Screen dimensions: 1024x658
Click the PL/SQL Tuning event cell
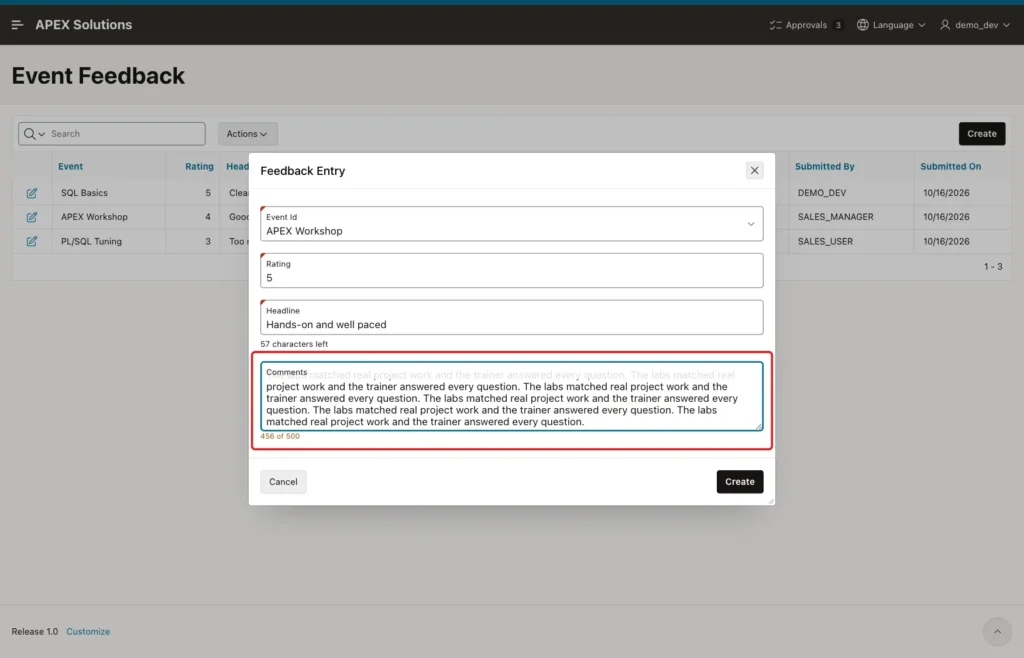91,242
